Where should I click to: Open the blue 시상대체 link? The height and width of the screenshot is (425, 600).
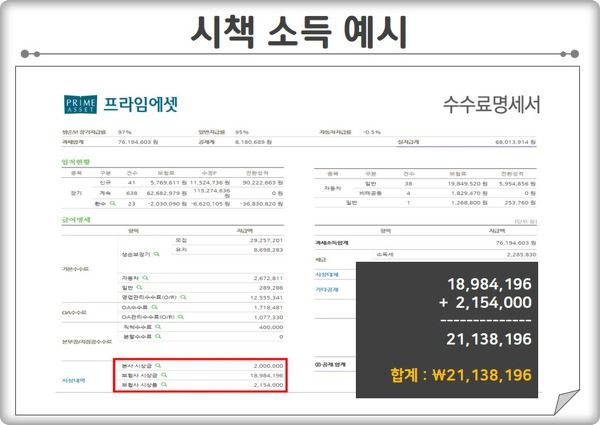click(x=326, y=275)
